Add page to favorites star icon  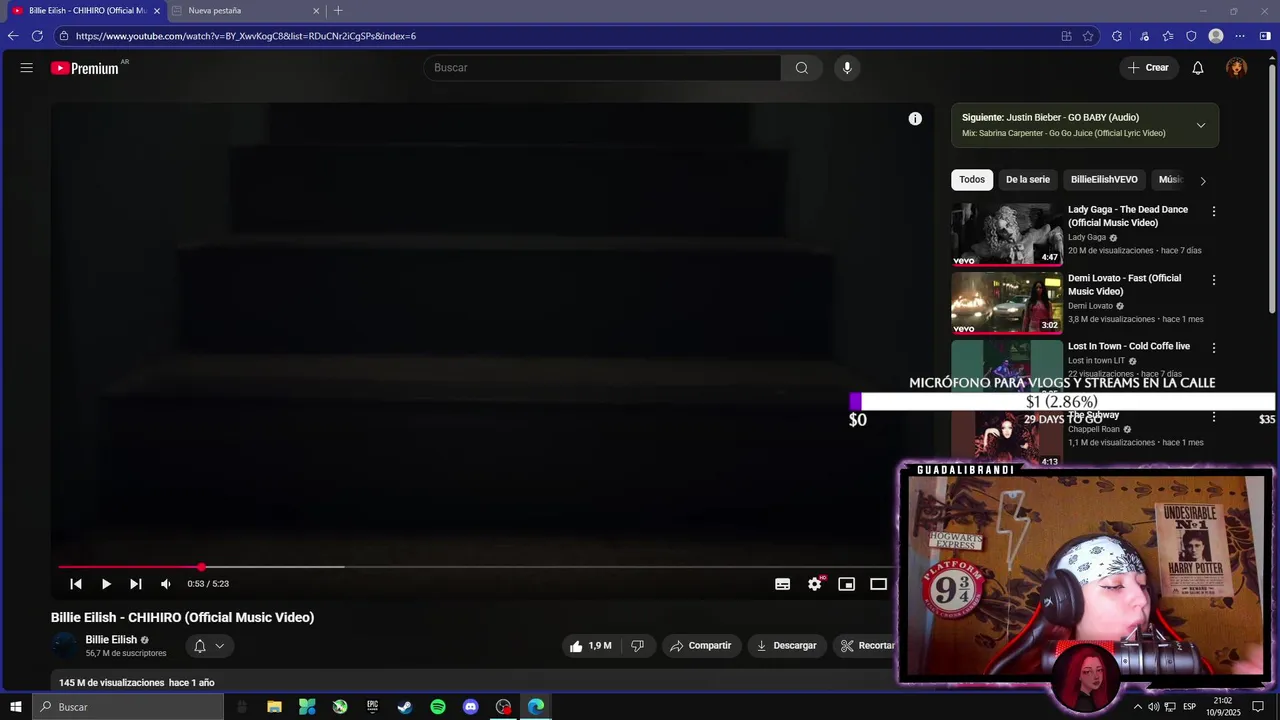click(x=1088, y=36)
